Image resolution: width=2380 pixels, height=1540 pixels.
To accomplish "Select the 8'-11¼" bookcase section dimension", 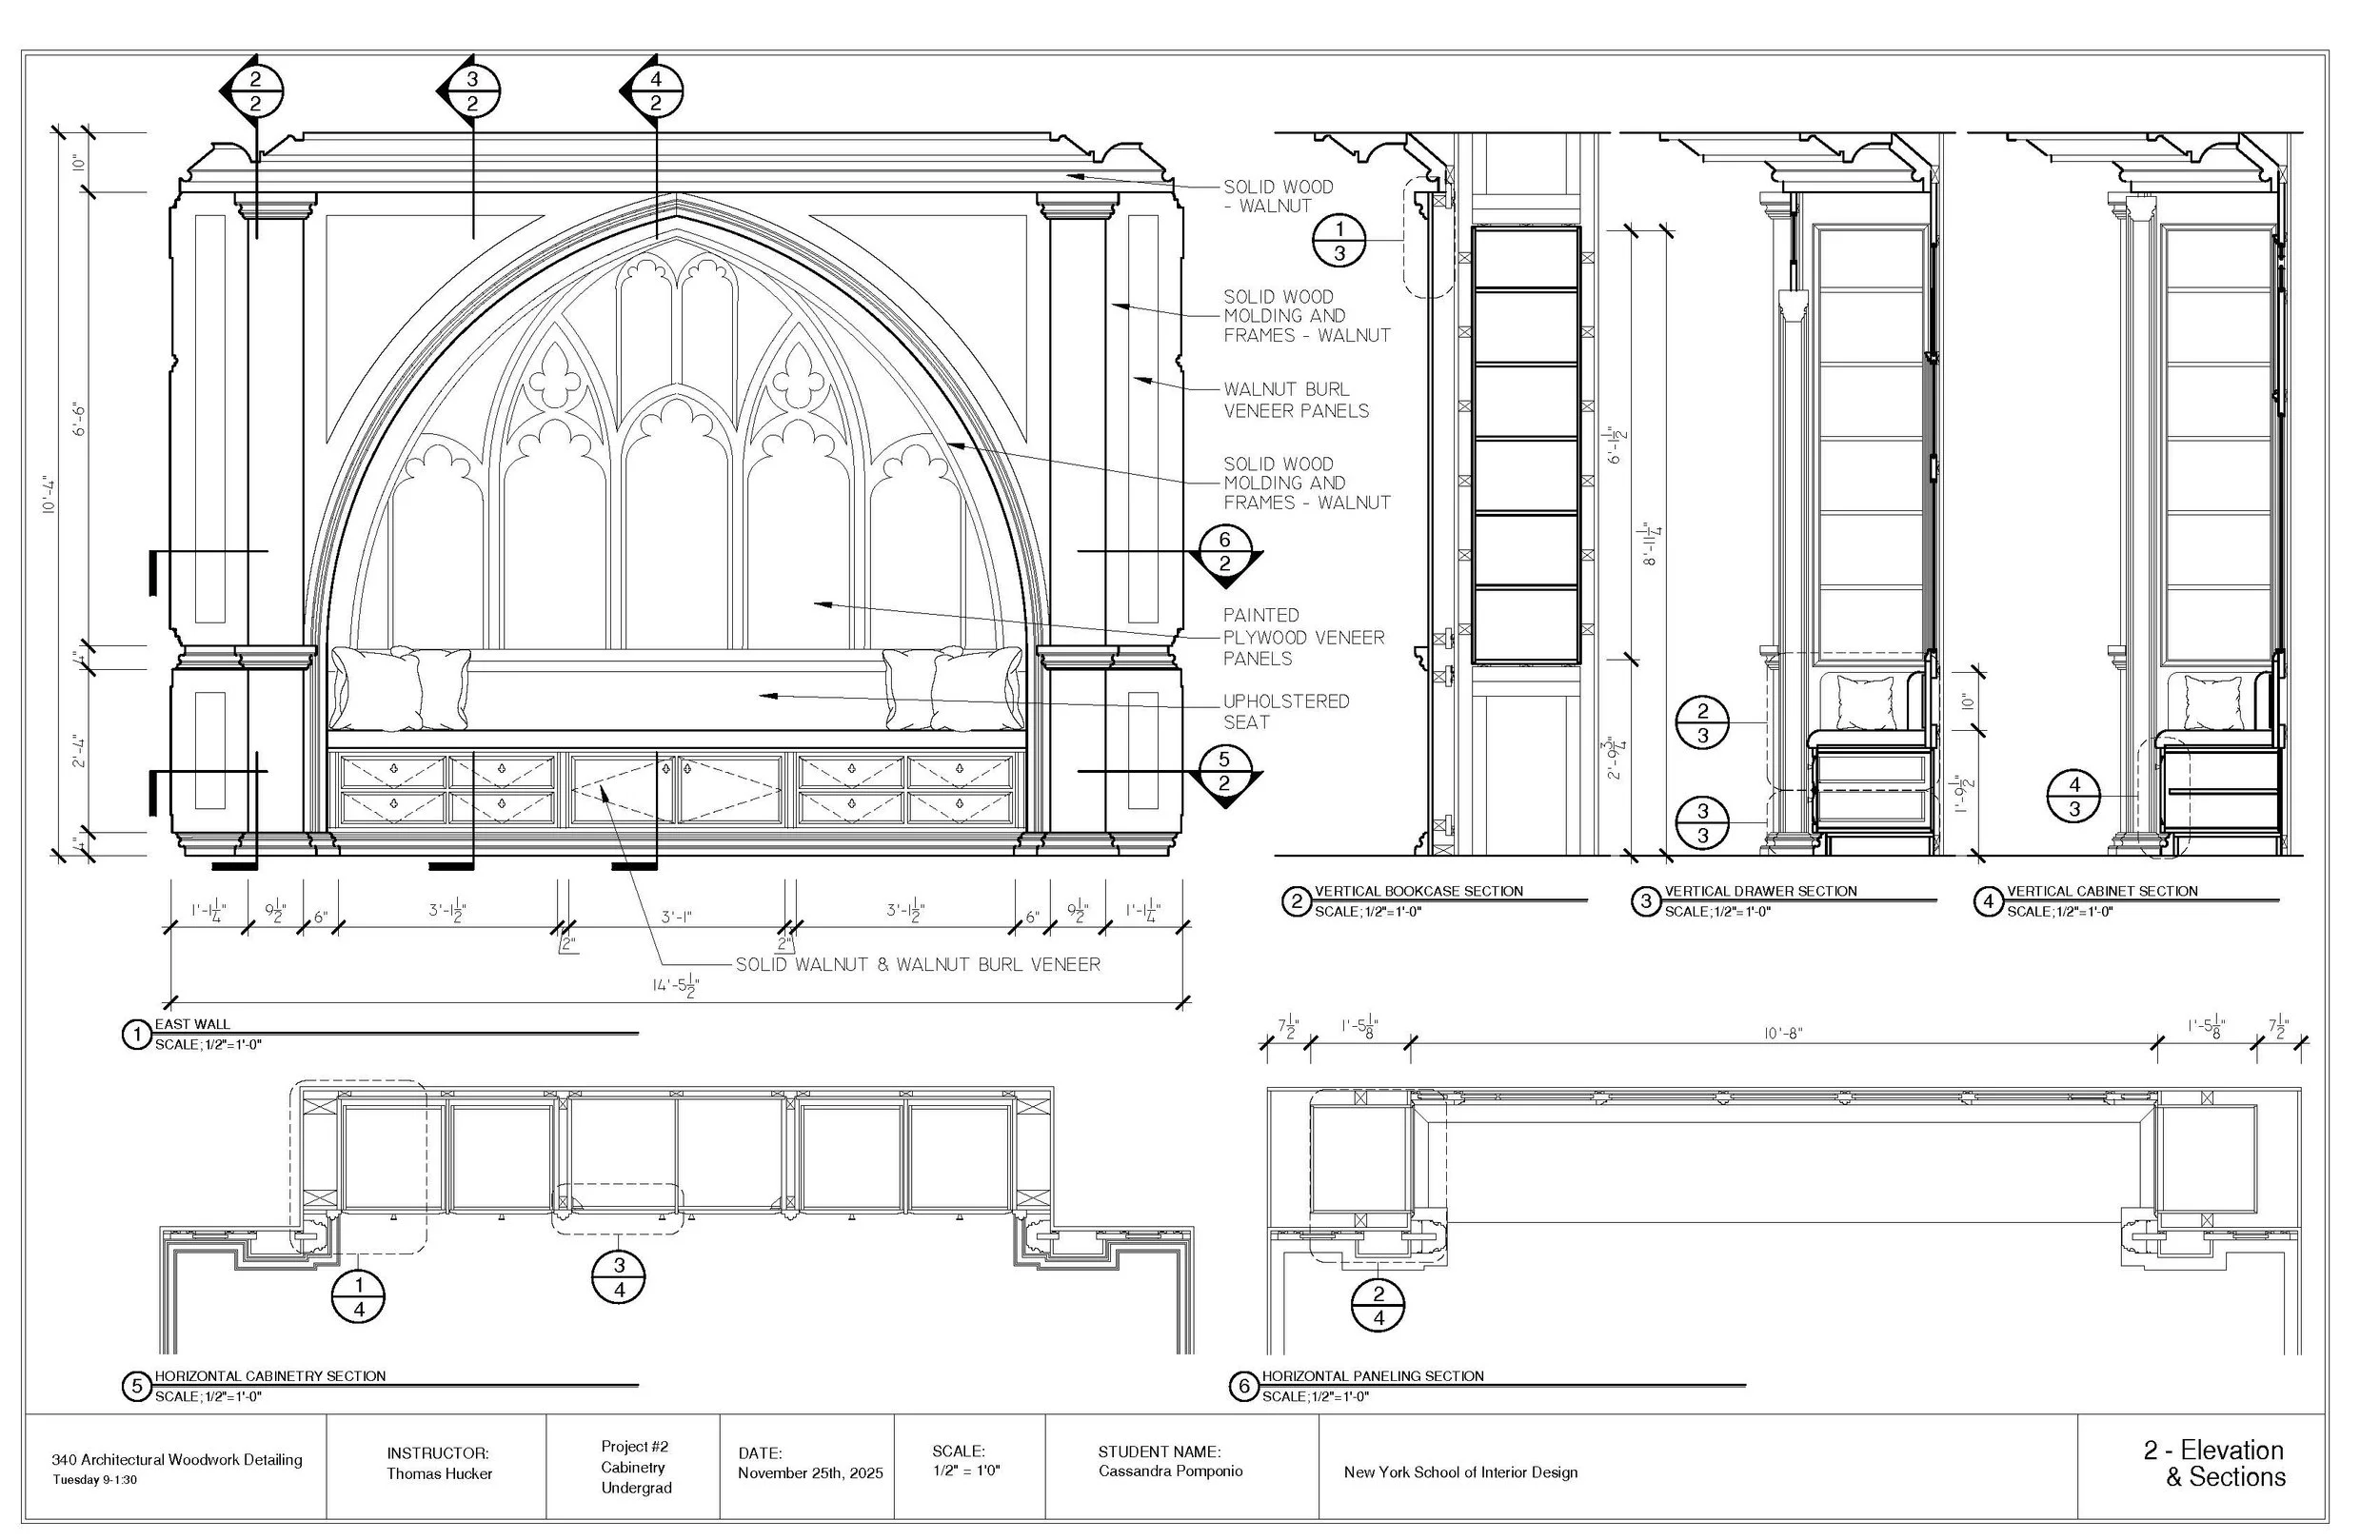I will [x=1652, y=543].
